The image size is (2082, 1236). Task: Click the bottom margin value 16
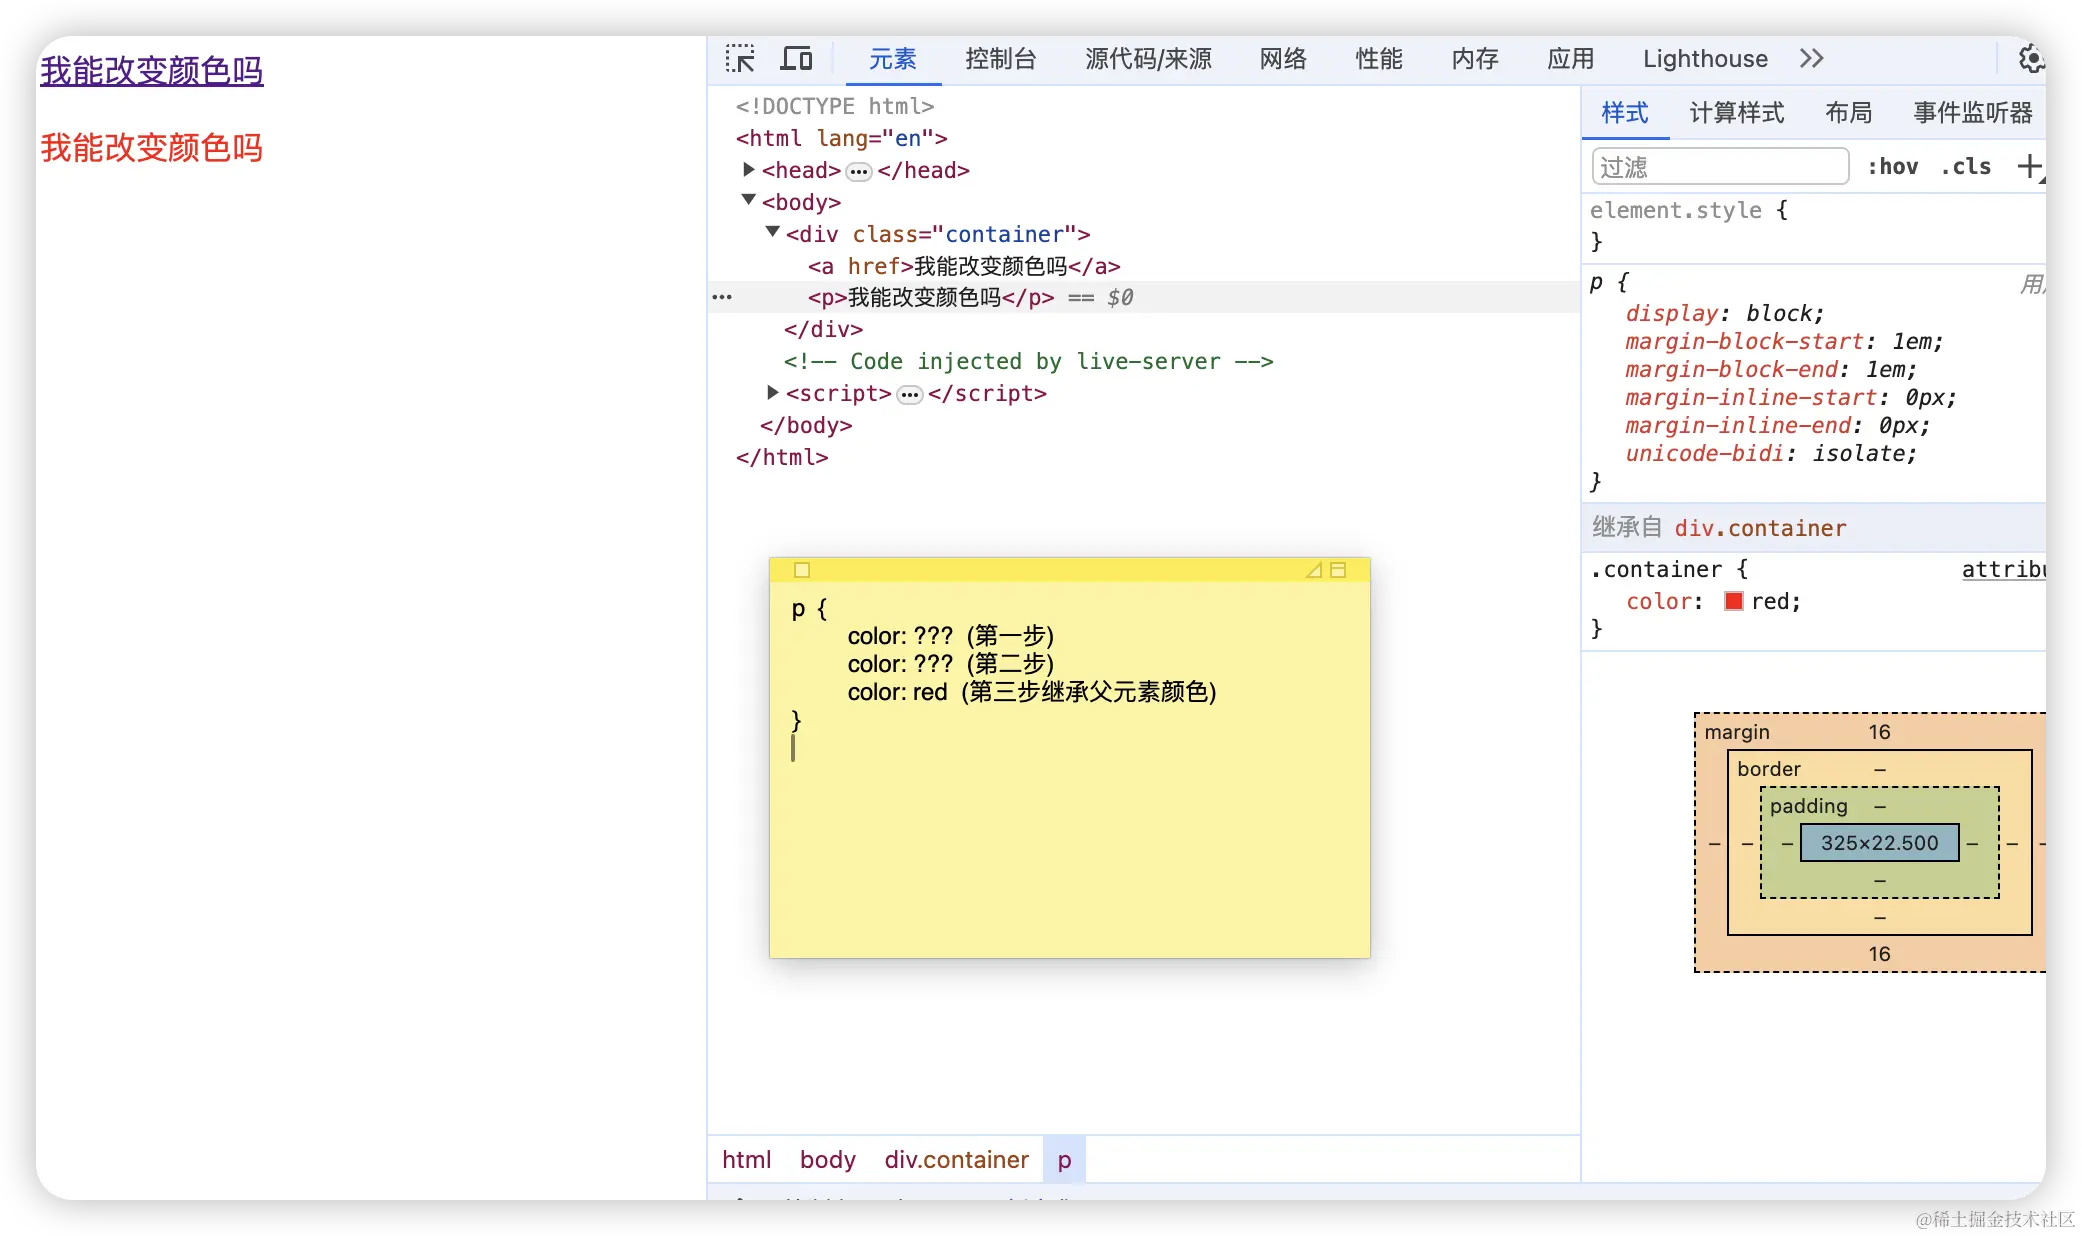(1879, 954)
